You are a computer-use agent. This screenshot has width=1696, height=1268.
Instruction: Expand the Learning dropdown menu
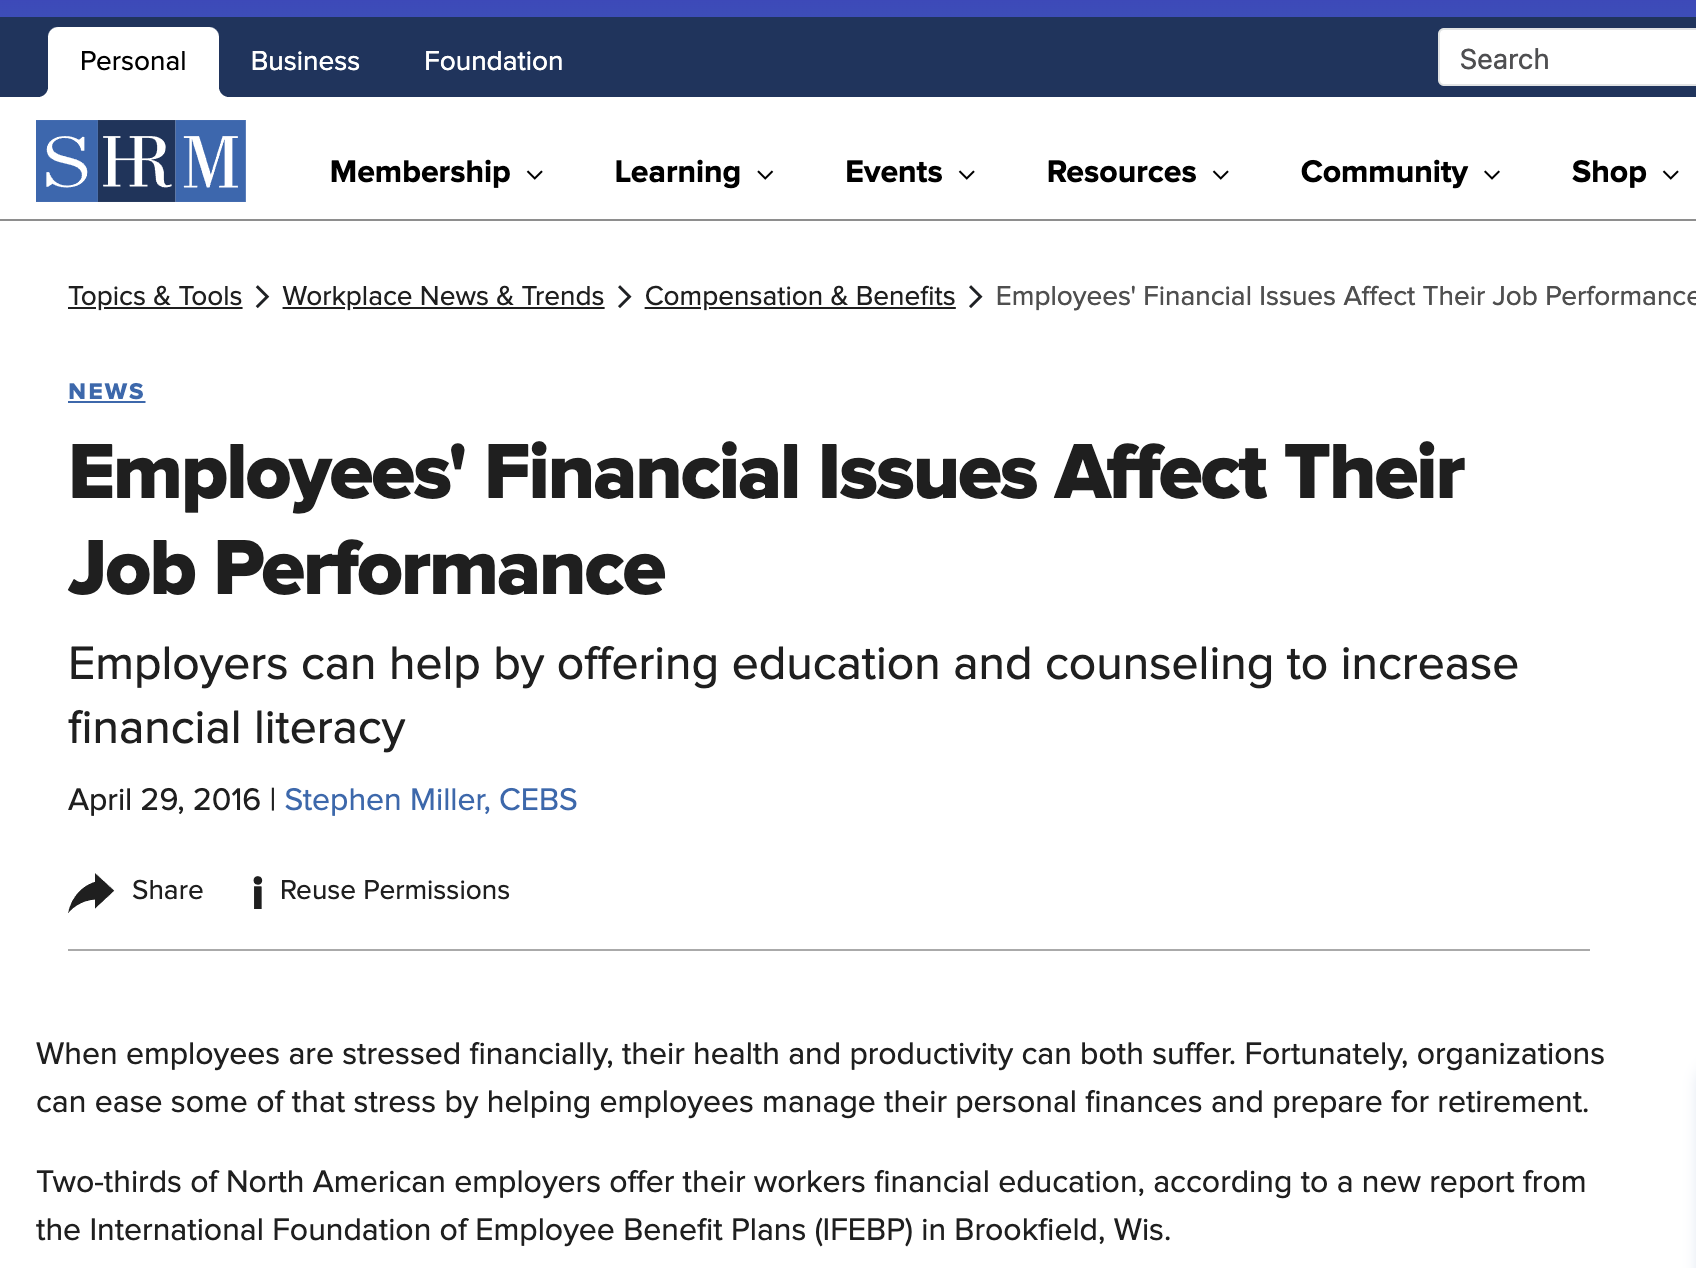[x=694, y=172]
